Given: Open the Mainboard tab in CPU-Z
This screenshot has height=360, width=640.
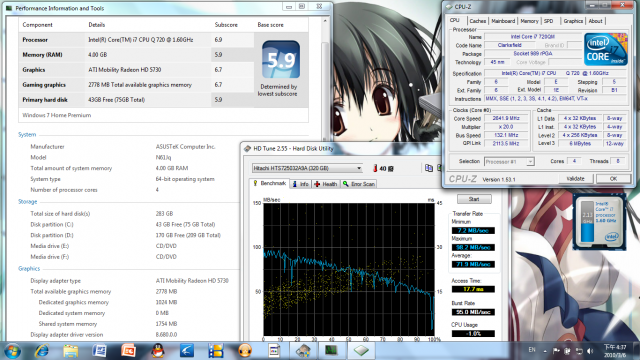Looking at the screenshot, I should pyautogui.click(x=503, y=21).
